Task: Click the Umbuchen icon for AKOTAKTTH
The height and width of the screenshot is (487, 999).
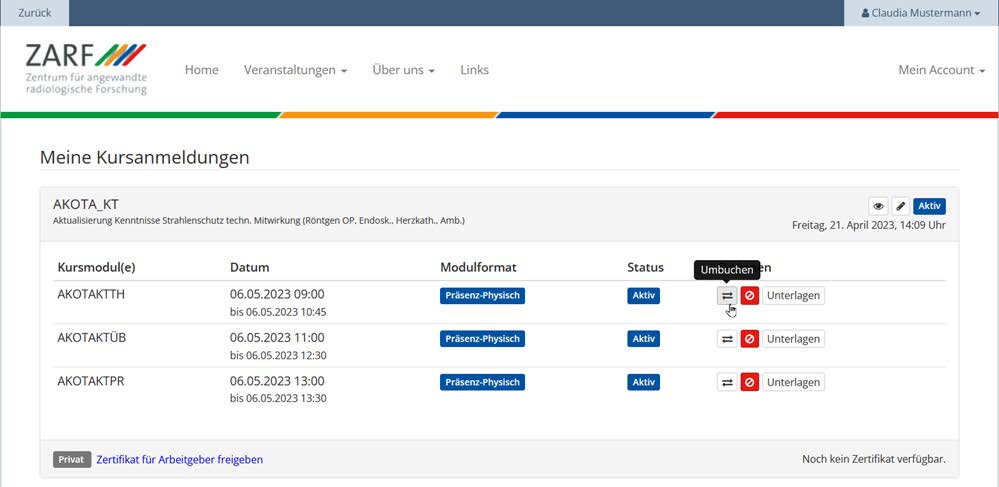Action: click(727, 296)
